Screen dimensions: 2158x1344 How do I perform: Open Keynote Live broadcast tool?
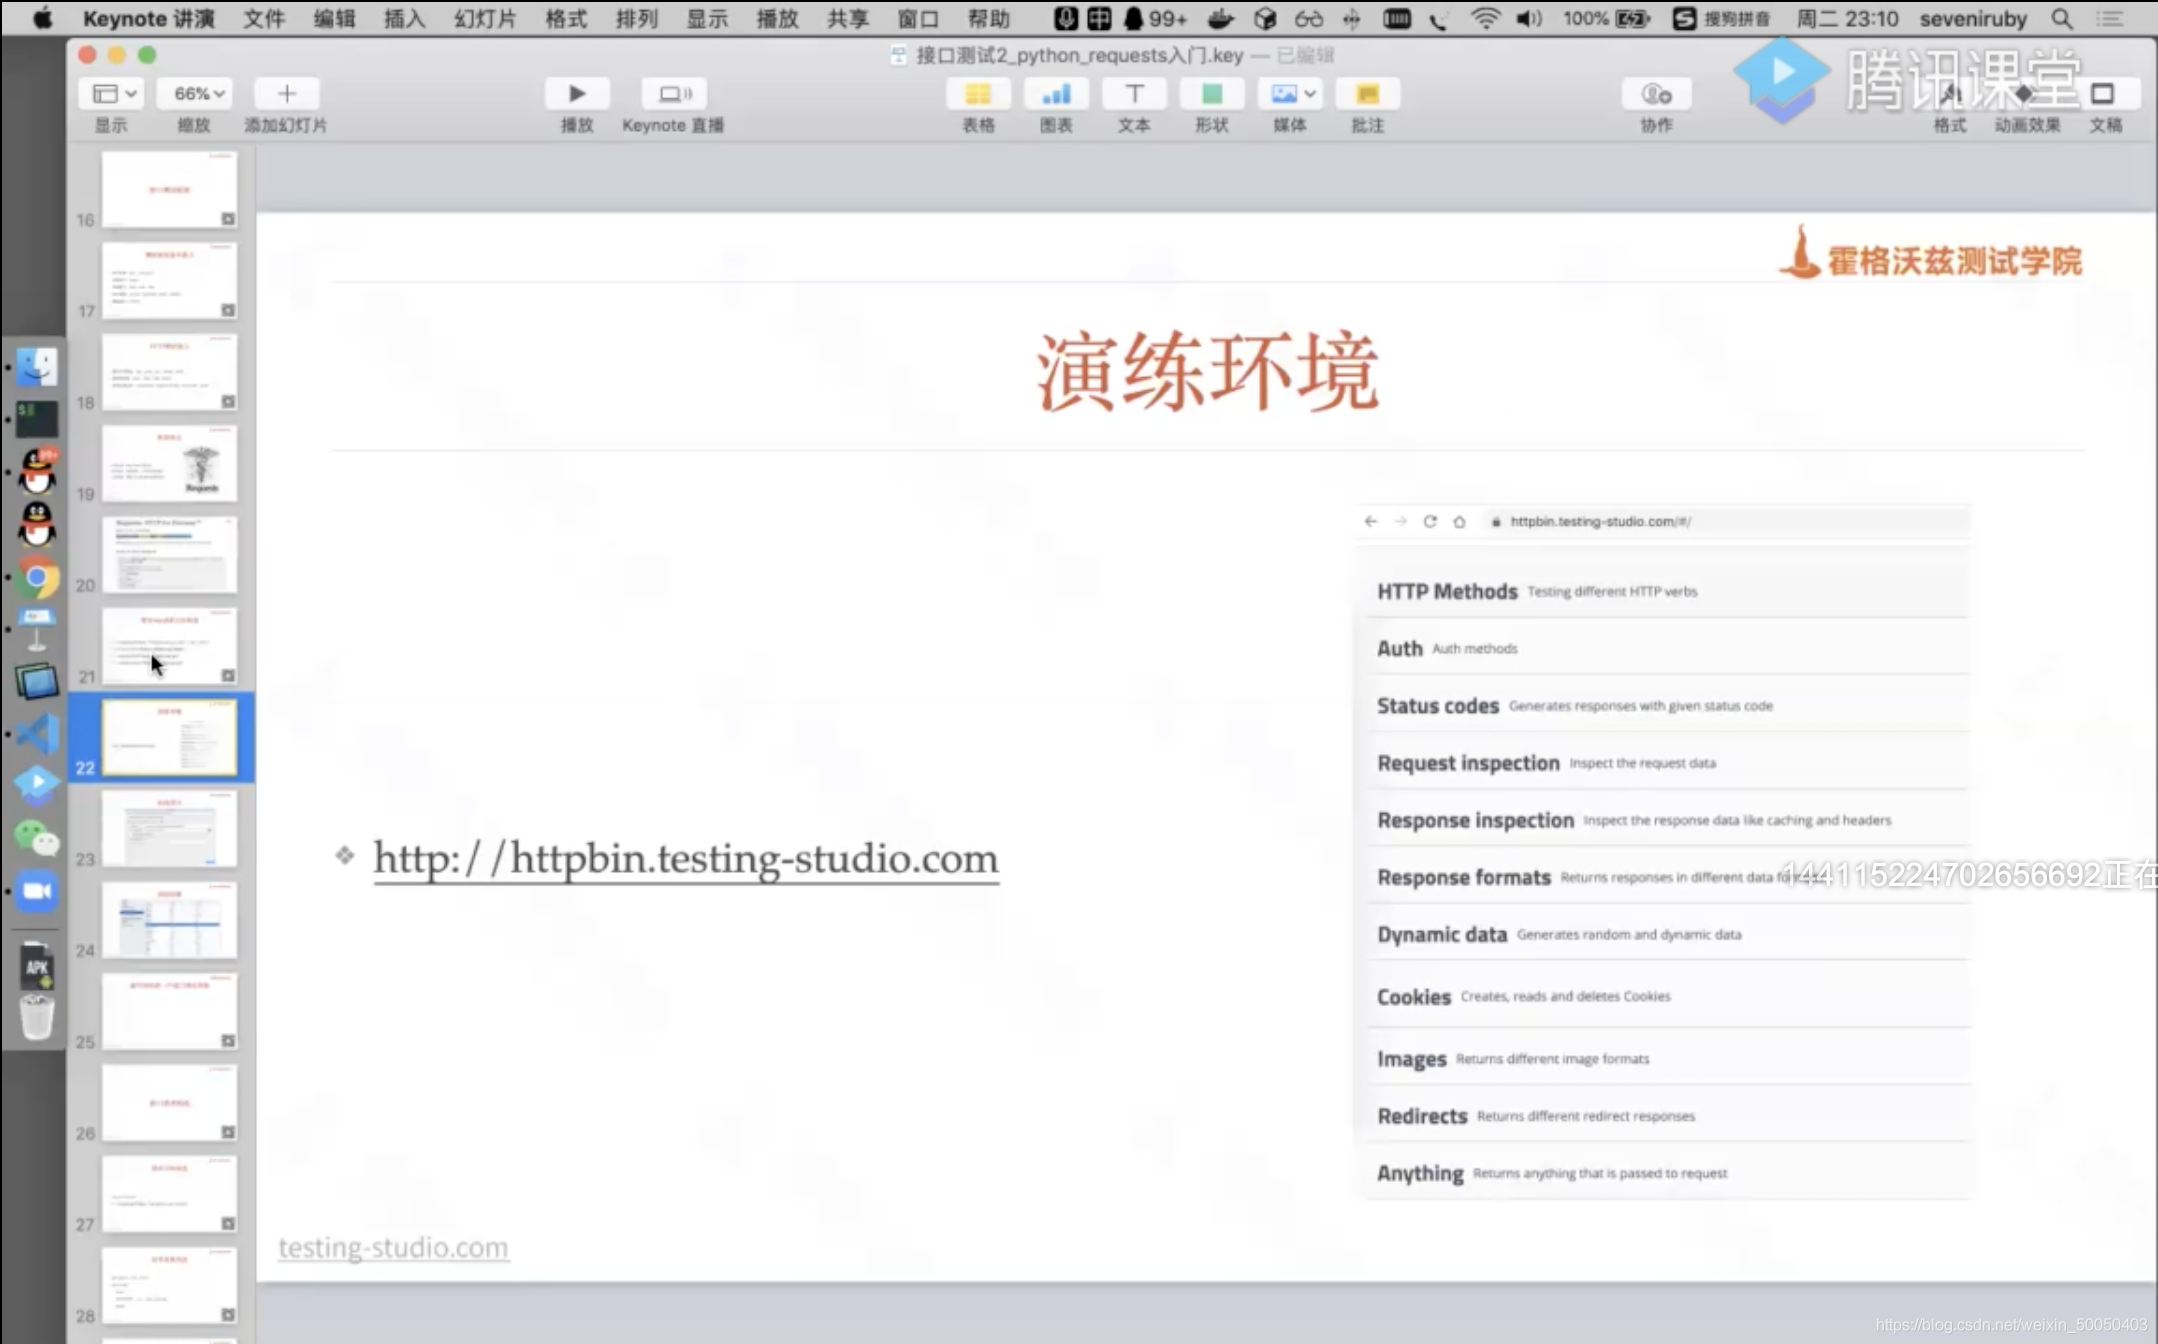pyautogui.click(x=673, y=94)
